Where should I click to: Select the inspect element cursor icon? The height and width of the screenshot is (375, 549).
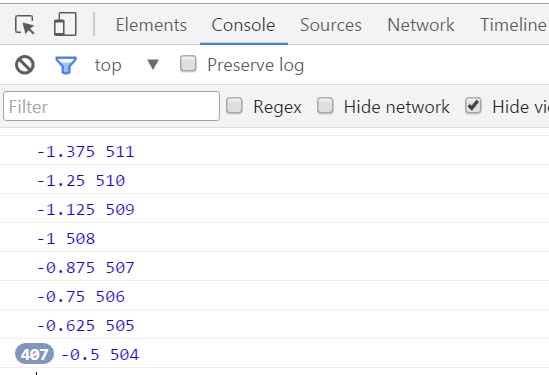pyautogui.click(x=25, y=25)
